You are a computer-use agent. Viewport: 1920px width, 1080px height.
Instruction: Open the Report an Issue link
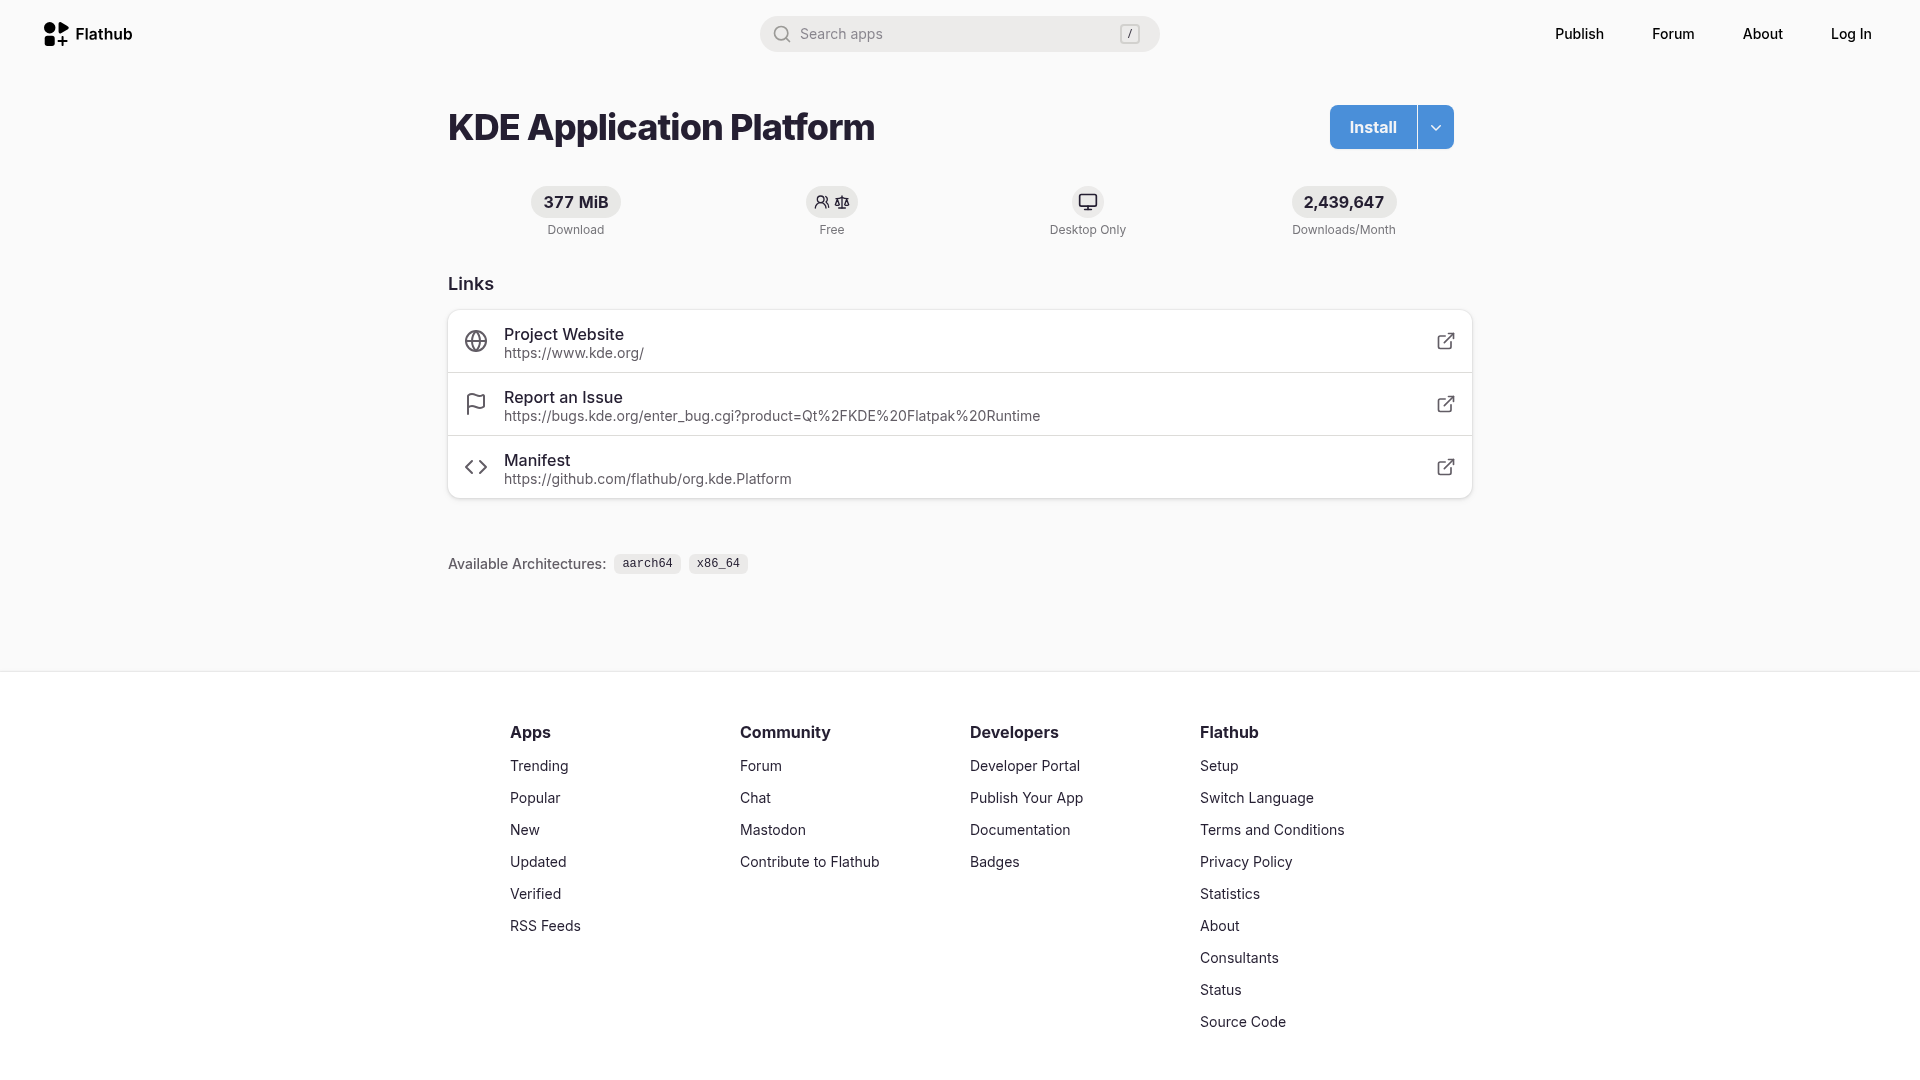click(x=960, y=404)
